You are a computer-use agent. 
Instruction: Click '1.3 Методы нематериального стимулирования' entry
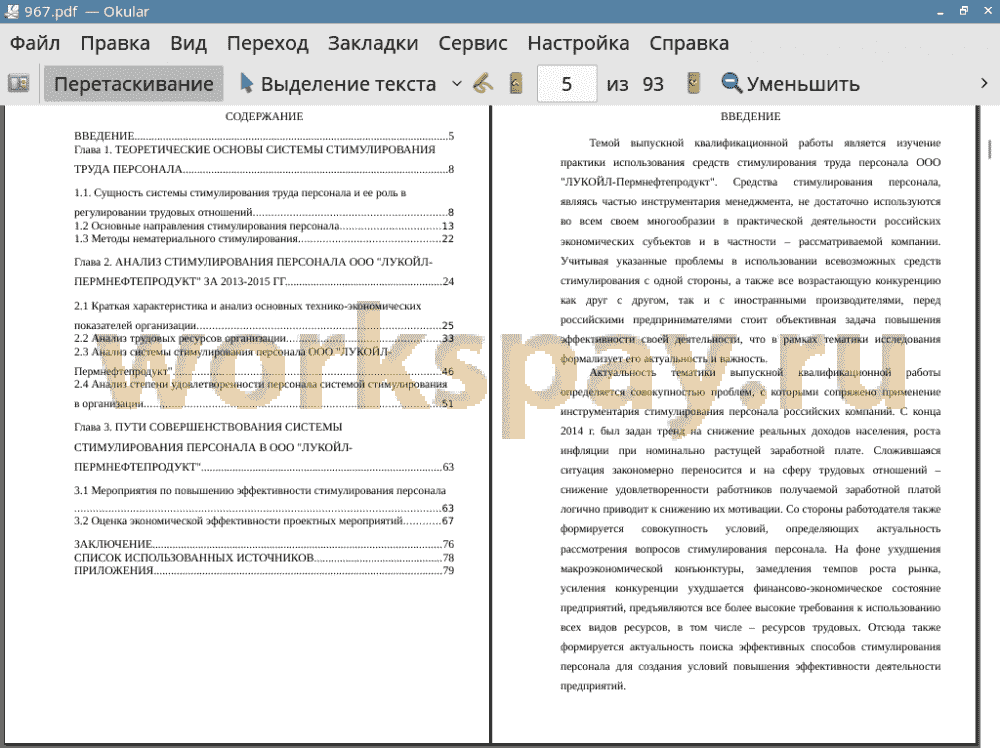(264, 238)
